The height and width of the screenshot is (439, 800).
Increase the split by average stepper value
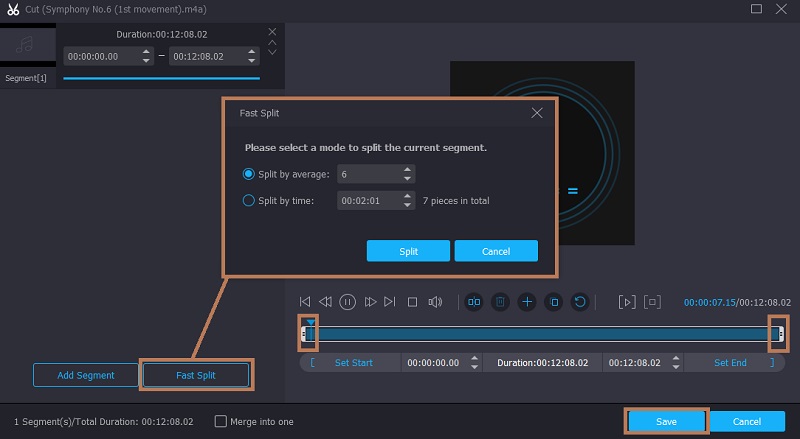pos(407,169)
